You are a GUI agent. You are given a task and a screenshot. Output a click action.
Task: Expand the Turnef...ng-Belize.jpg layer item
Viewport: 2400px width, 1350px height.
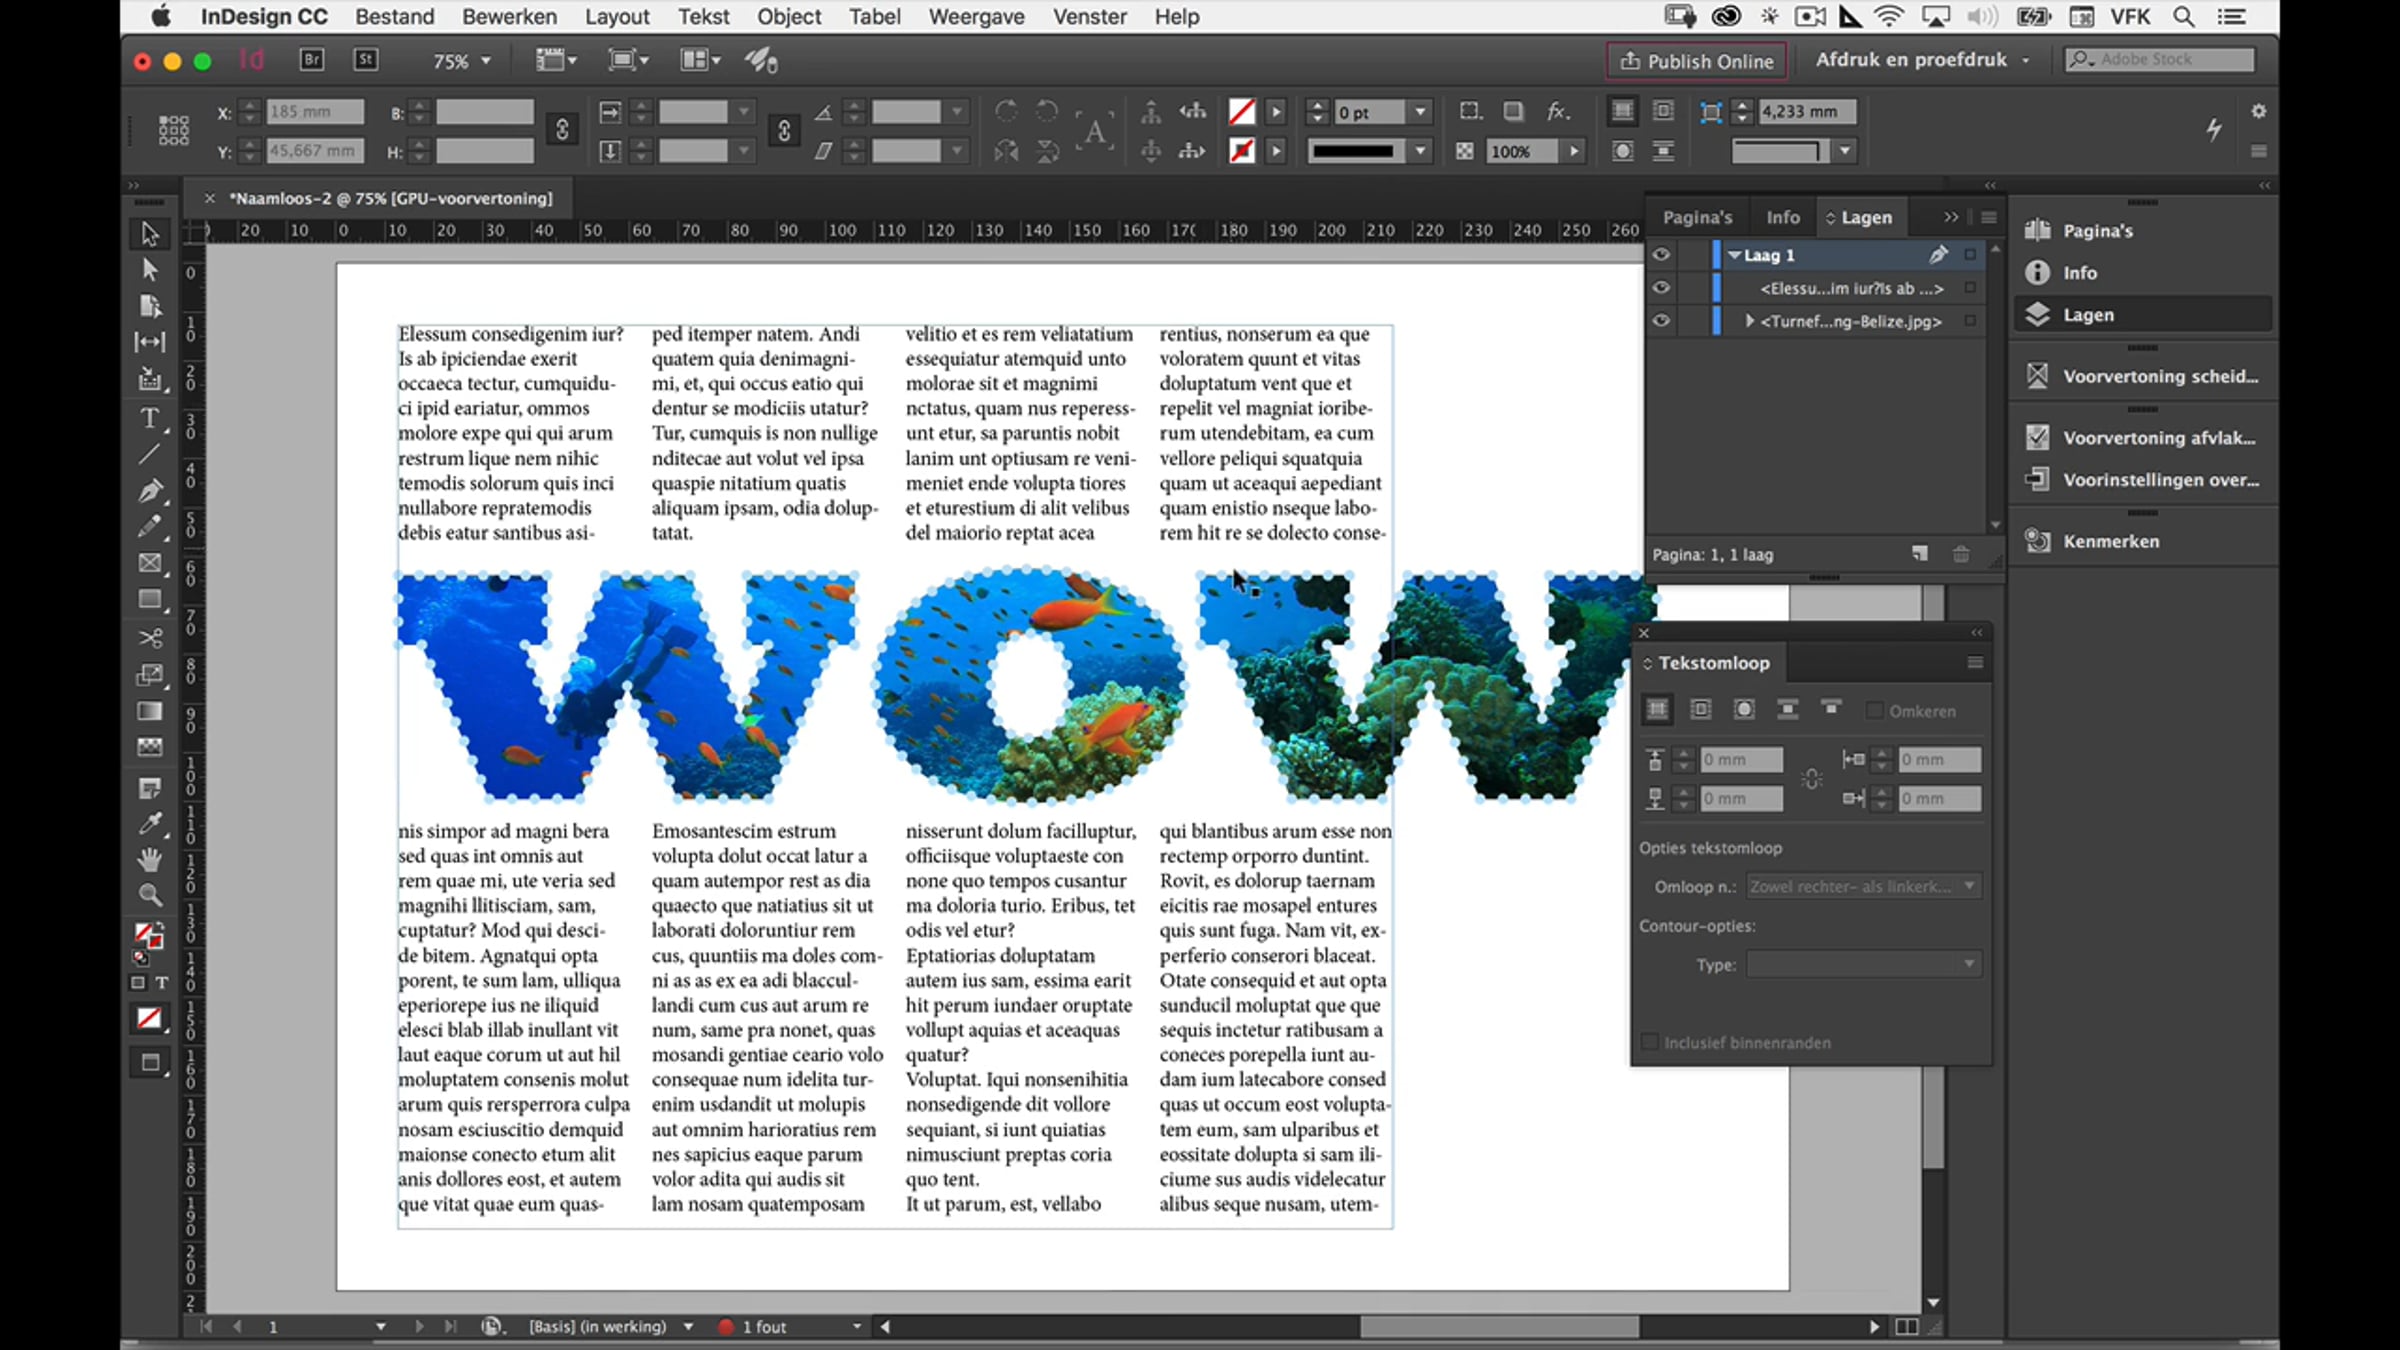1750,321
